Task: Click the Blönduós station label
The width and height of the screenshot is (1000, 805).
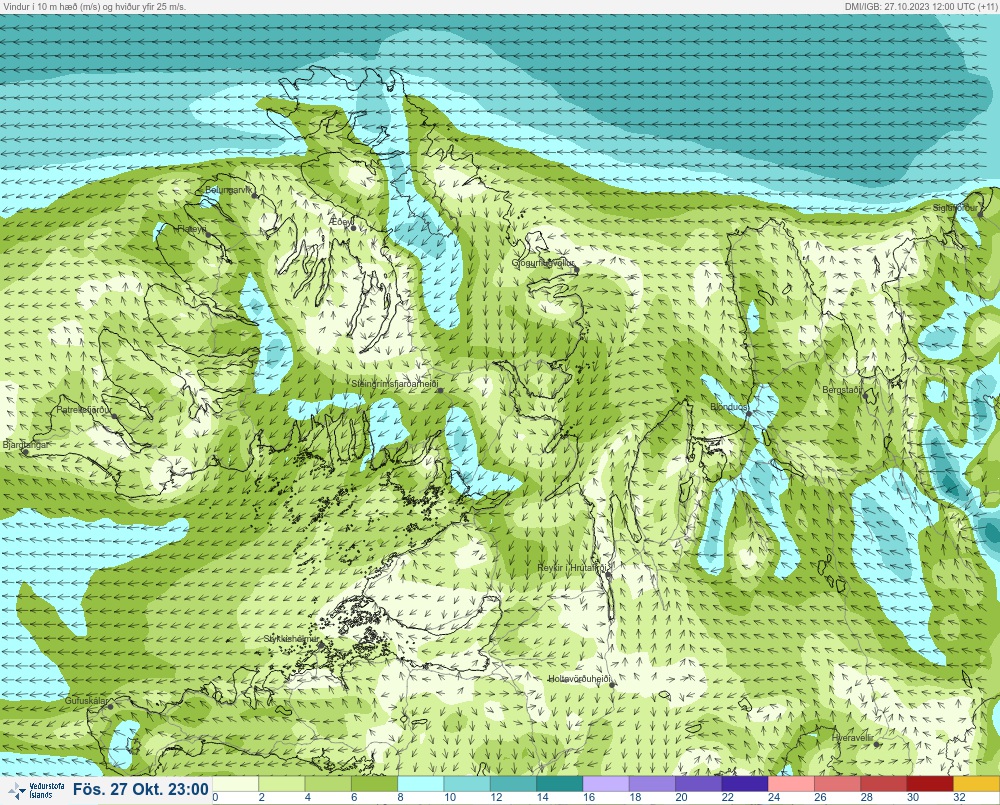Action: tap(728, 407)
